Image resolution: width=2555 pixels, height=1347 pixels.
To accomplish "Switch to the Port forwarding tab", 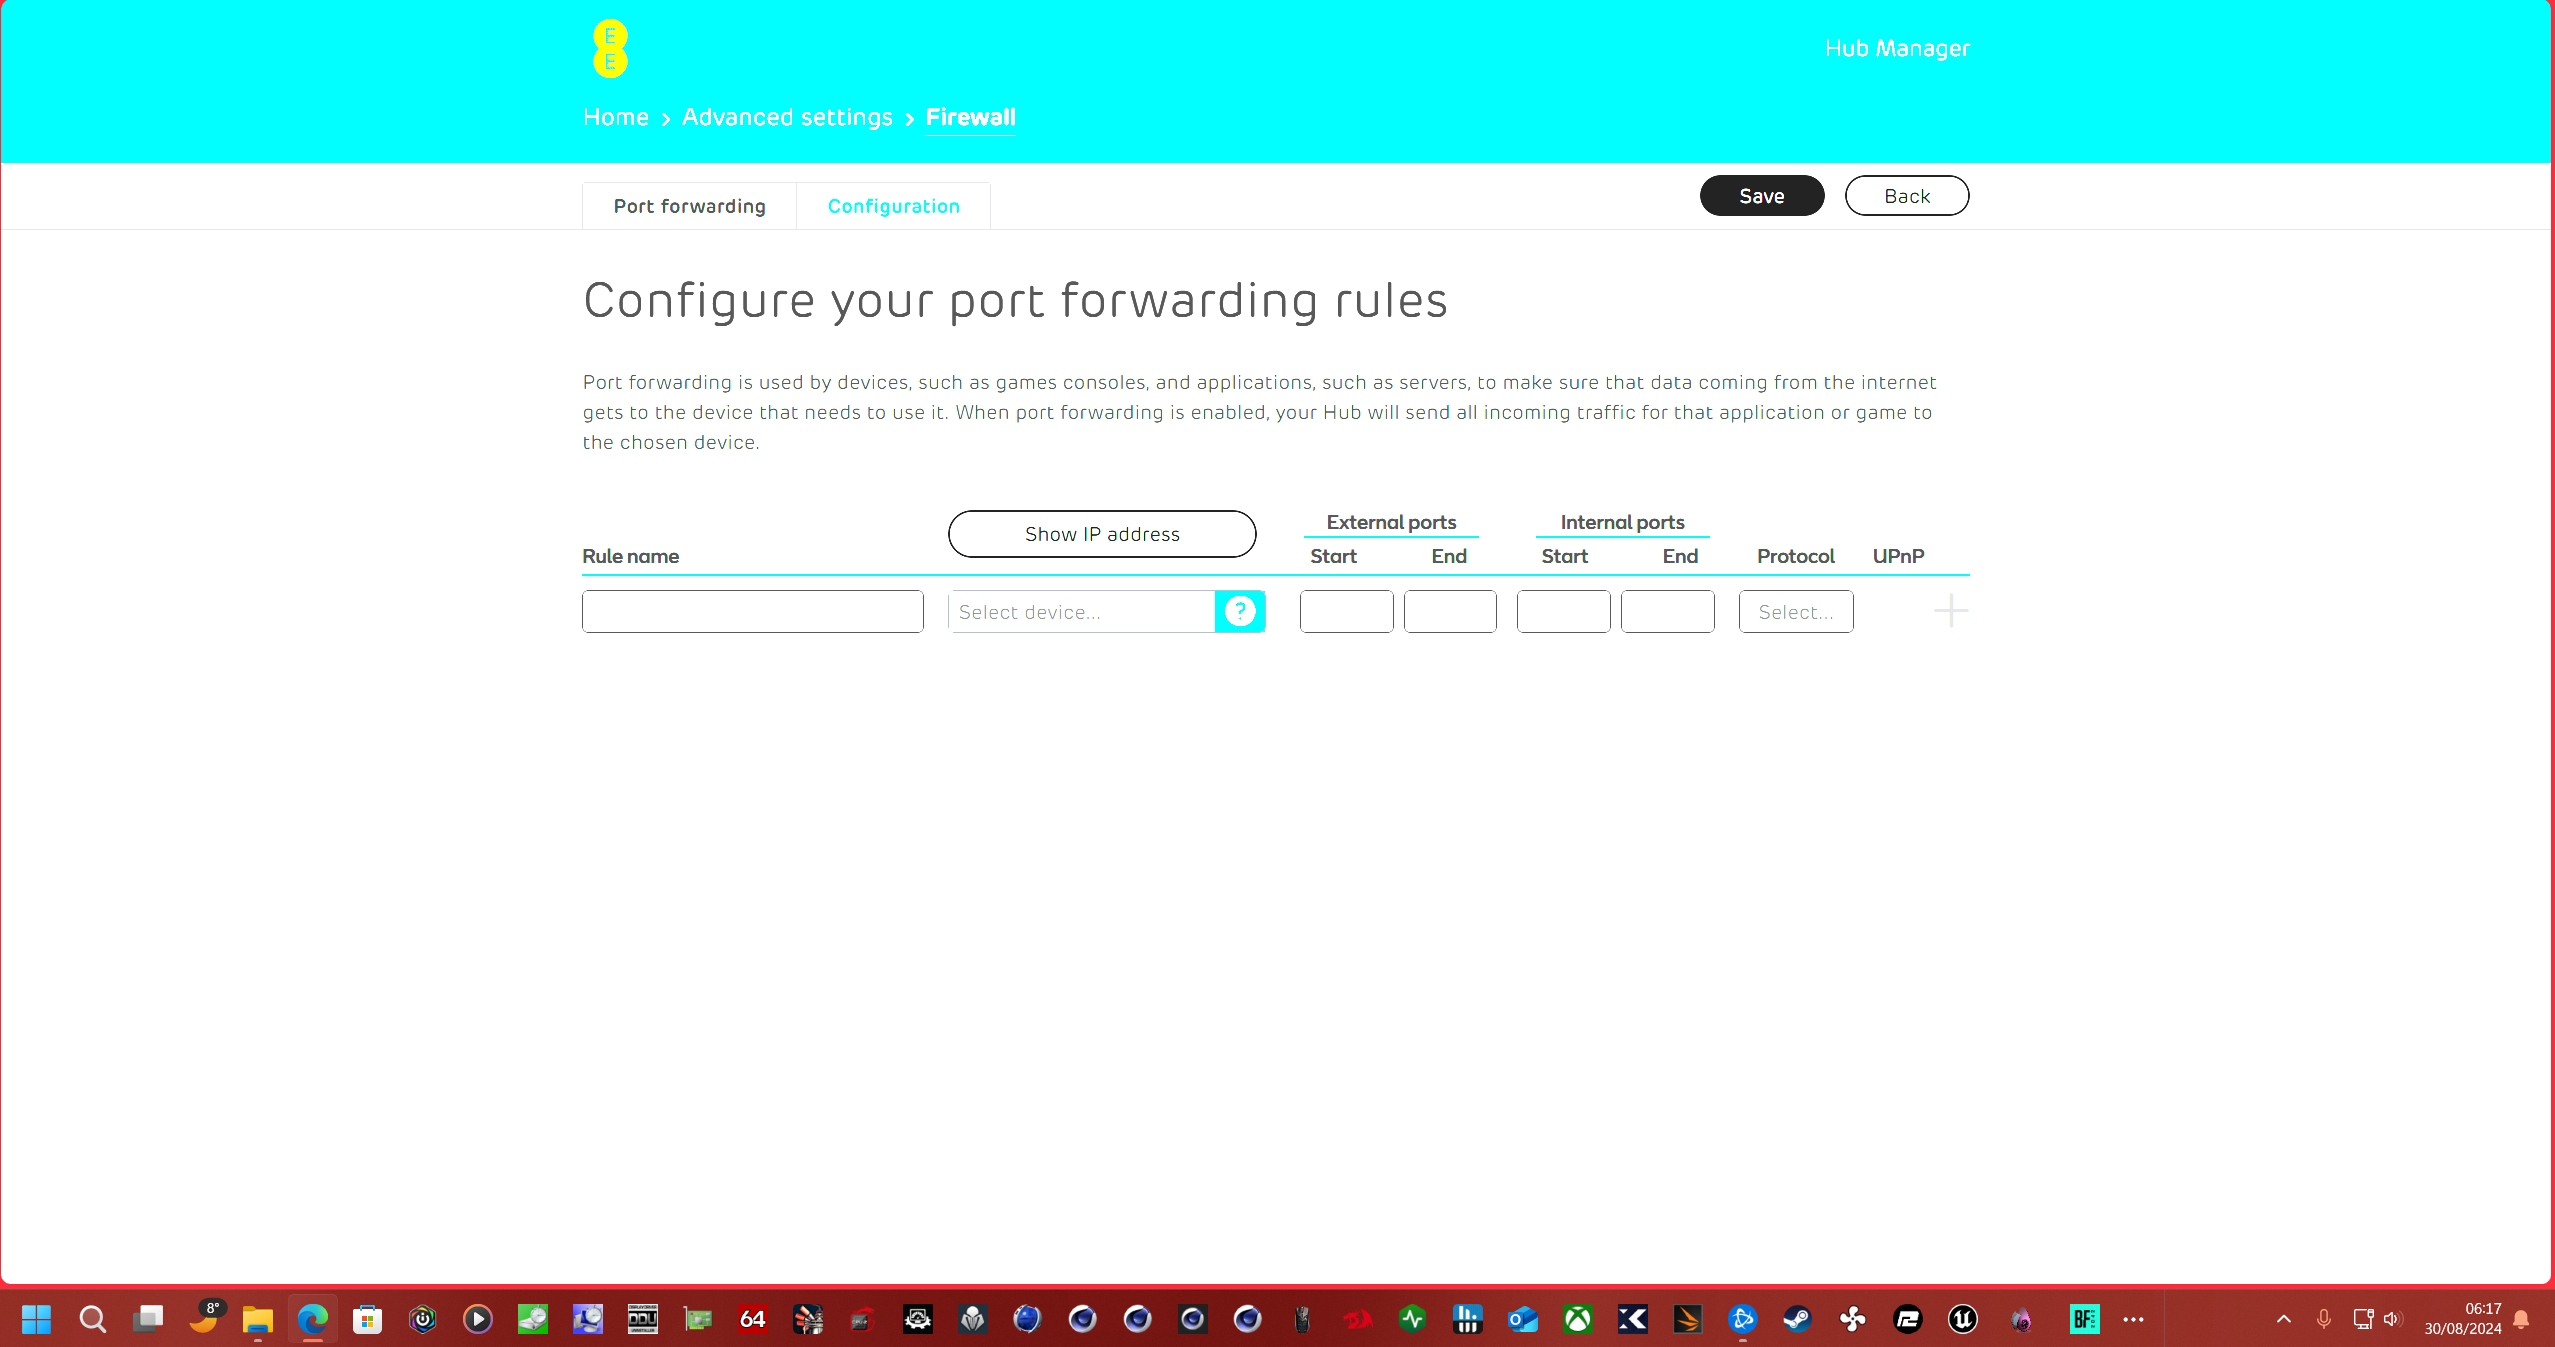I will pyautogui.click(x=689, y=206).
